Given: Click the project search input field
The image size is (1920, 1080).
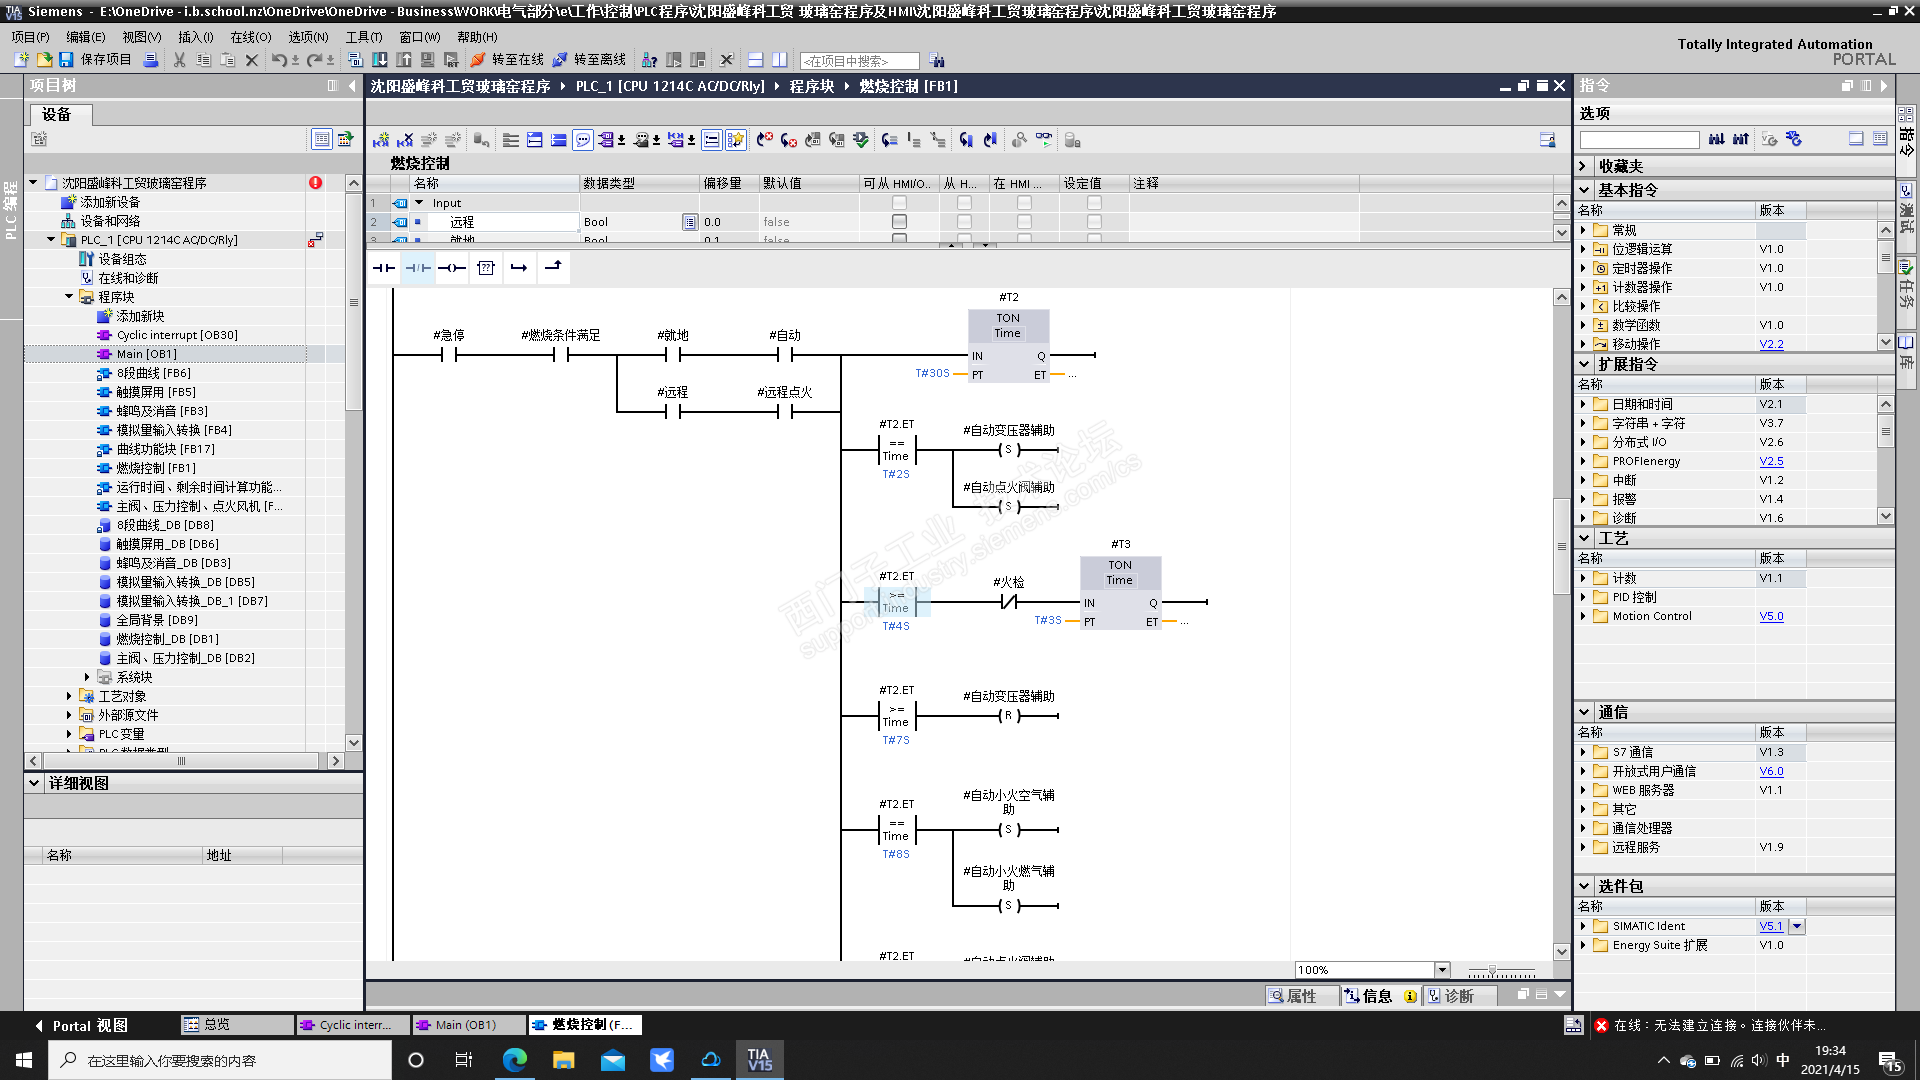Looking at the screenshot, I should click(858, 61).
